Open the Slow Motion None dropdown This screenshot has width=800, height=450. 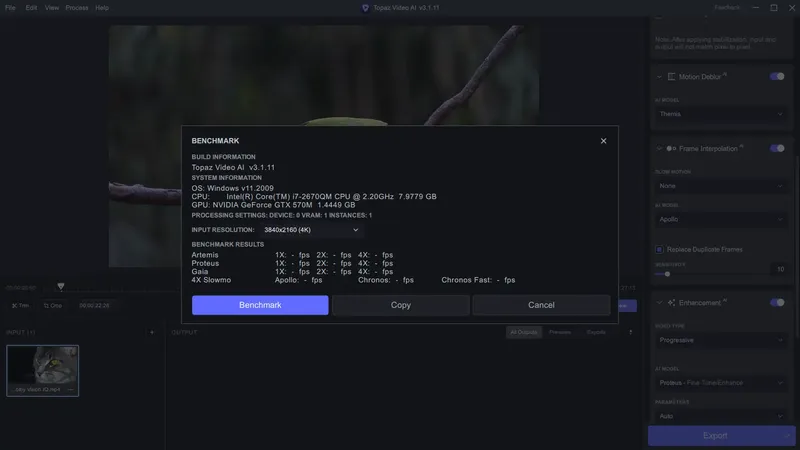[x=720, y=186]
